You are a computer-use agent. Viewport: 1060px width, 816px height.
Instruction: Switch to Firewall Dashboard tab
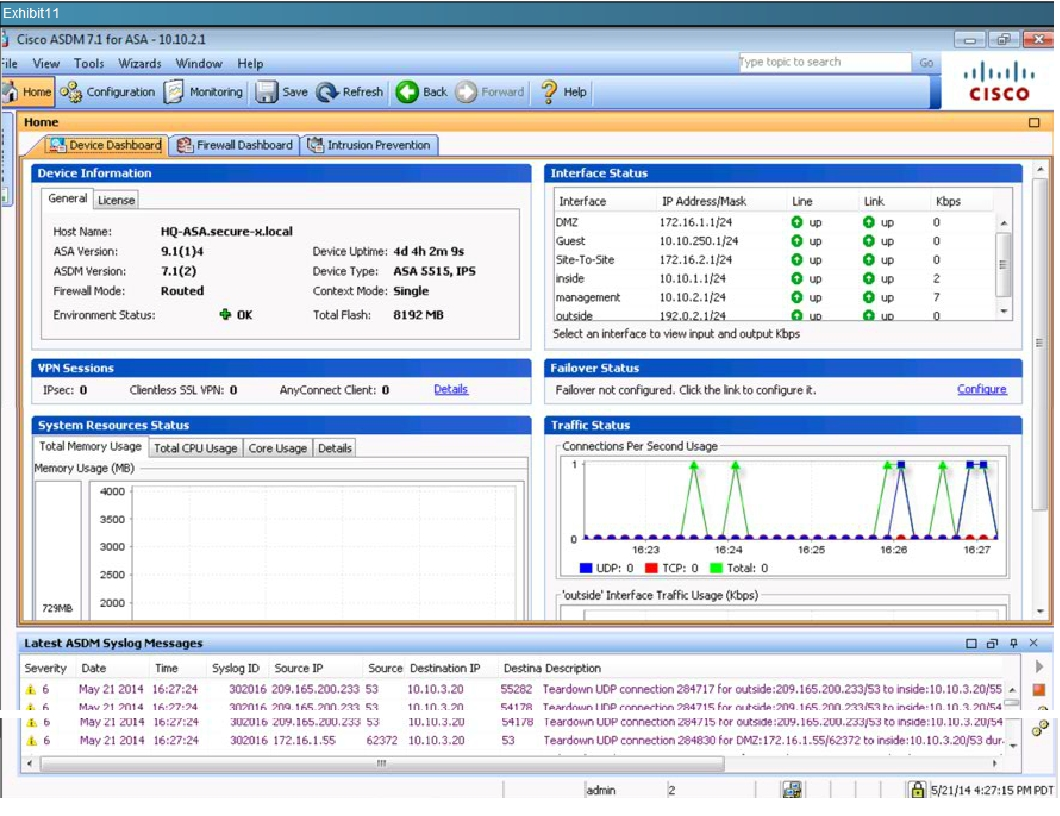235,145
